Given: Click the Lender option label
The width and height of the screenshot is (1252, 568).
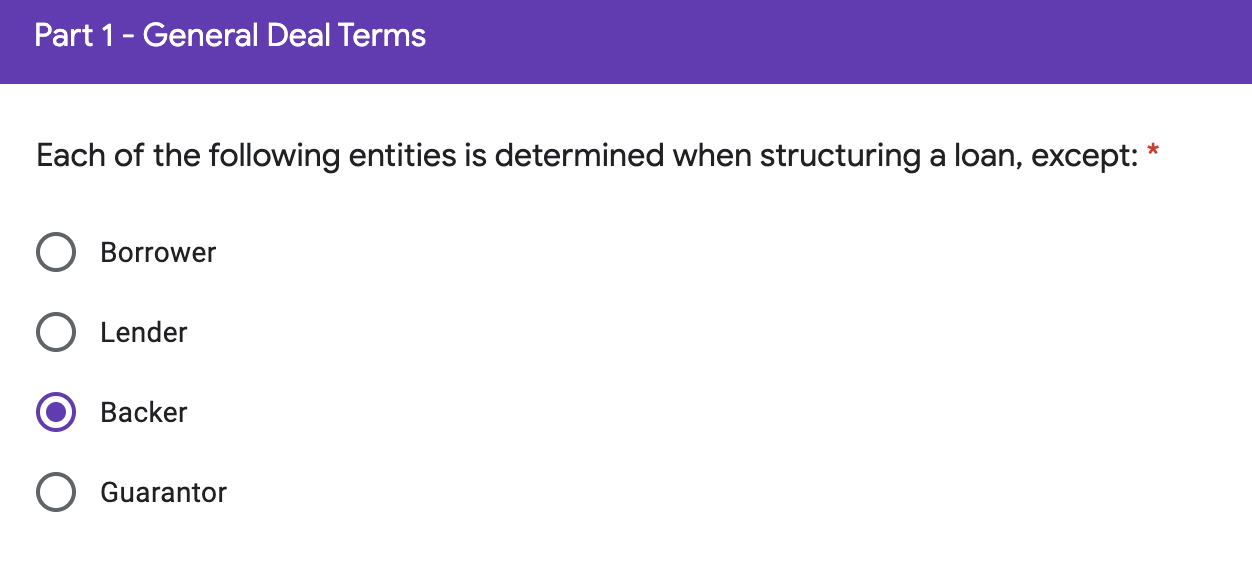Looking at the screenshot, I should tap(144, 332).
